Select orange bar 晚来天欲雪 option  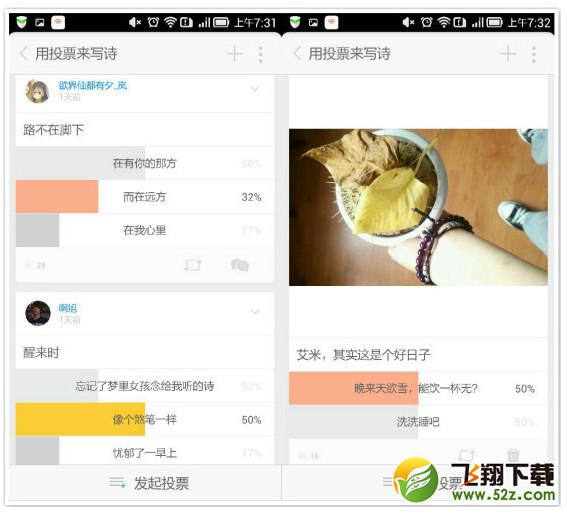click(418, 388)
